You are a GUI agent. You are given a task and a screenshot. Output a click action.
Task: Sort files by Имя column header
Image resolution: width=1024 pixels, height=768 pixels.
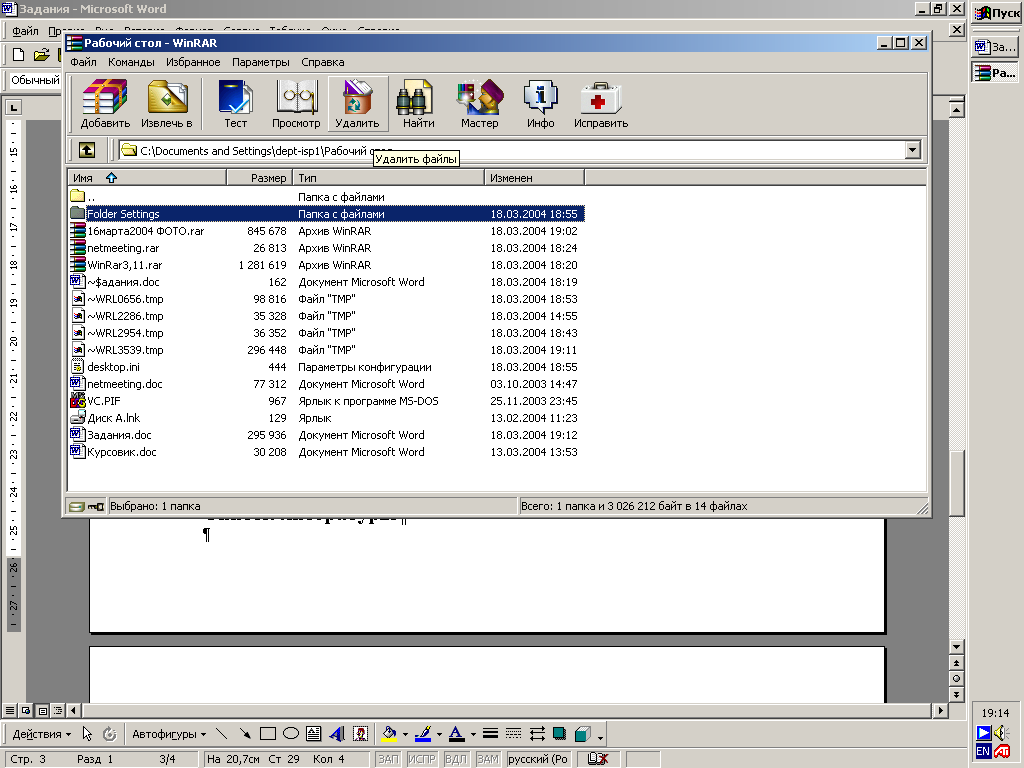pyautogui.click(x=147, y=178)
